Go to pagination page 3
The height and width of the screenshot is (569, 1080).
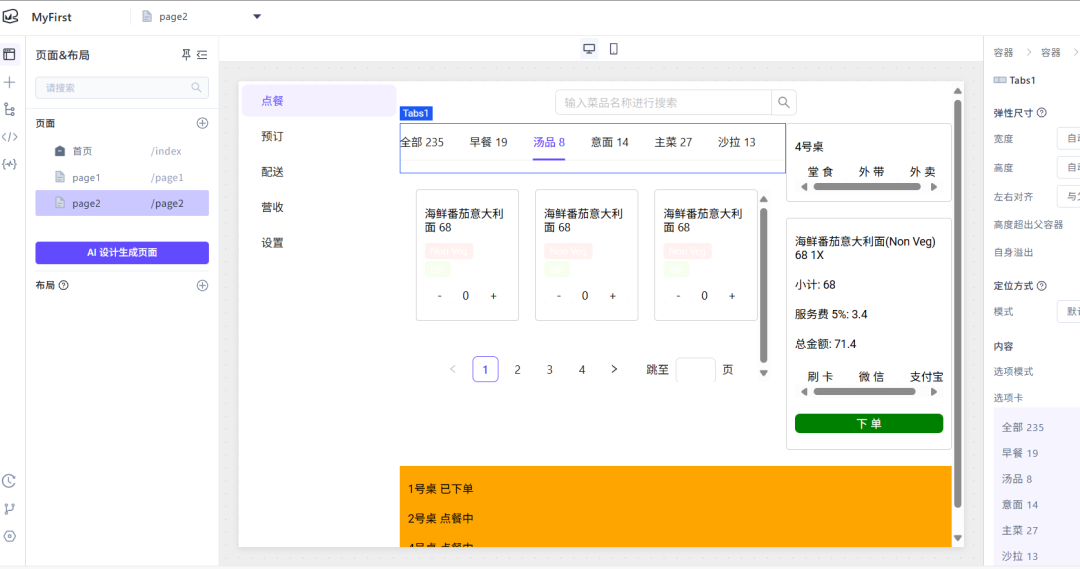(x=550, y=370)
